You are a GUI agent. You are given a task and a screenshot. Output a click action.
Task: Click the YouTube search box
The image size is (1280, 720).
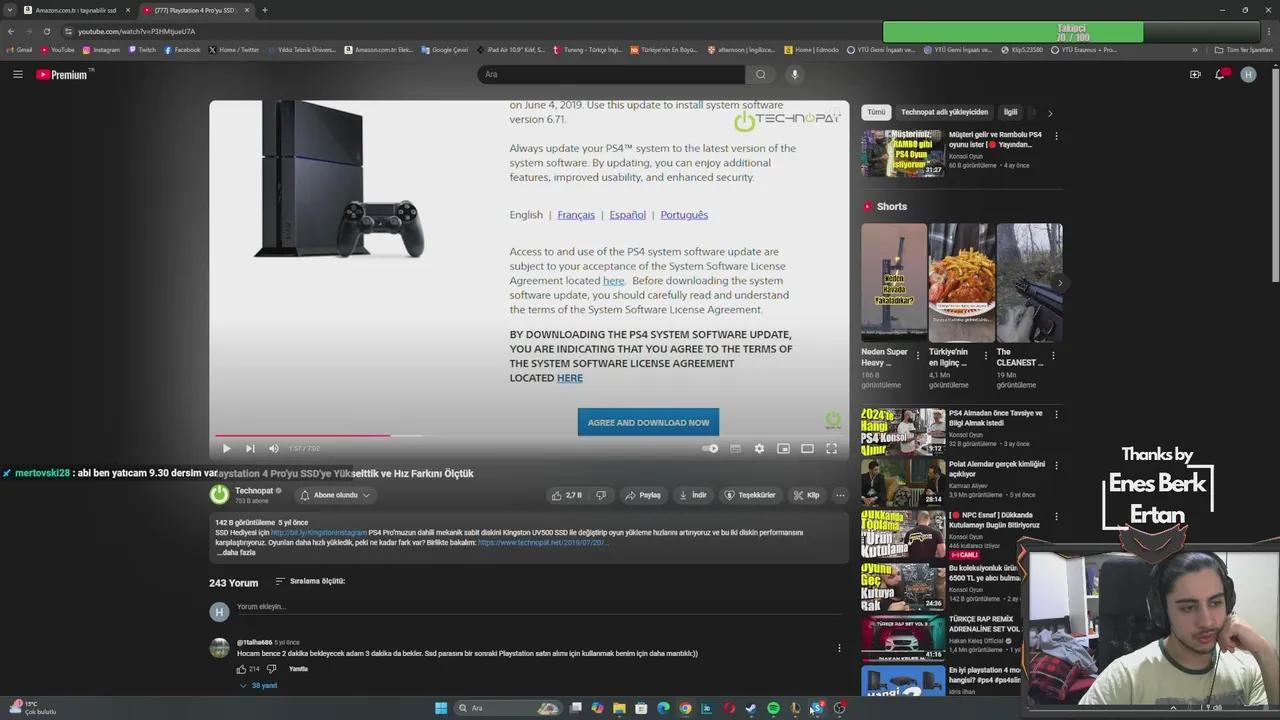click(x=611, y=74)
